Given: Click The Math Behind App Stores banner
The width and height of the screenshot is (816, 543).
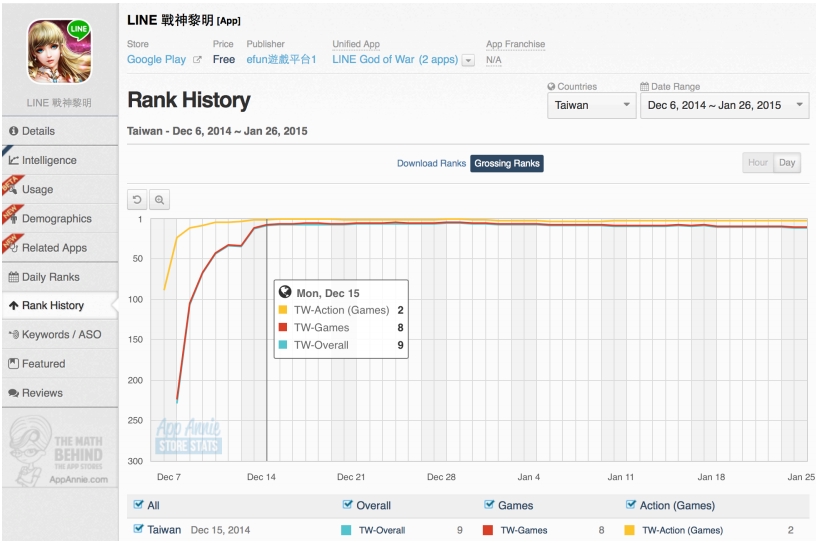Looking at the screenshot, I should coord(59,452).
